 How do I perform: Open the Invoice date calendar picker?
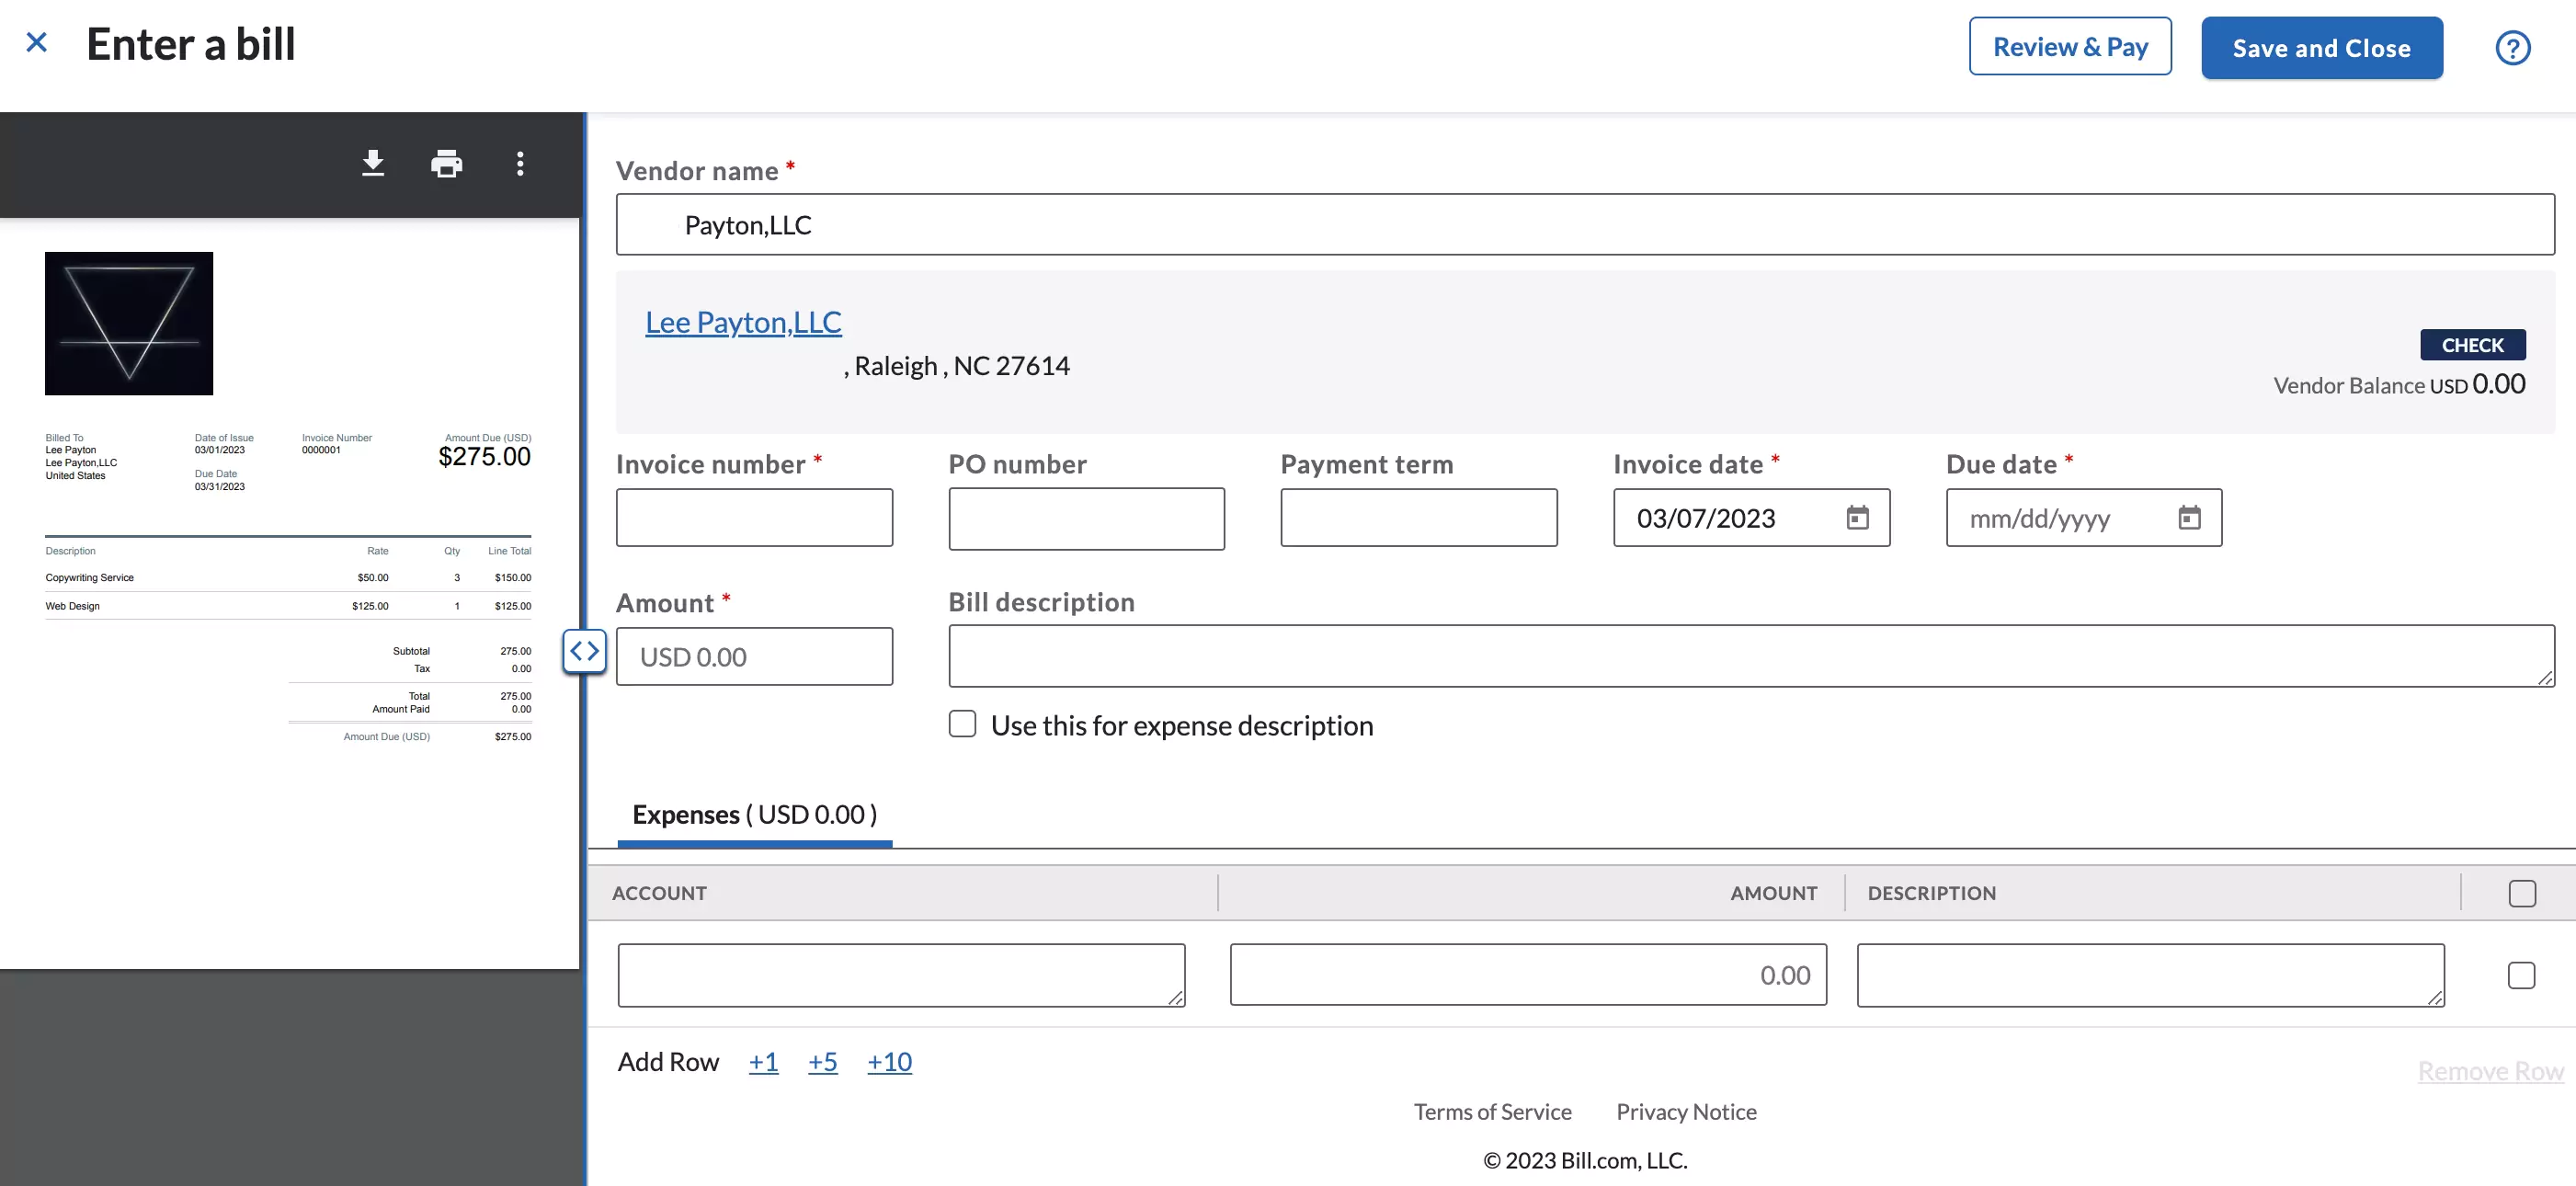1857,518
